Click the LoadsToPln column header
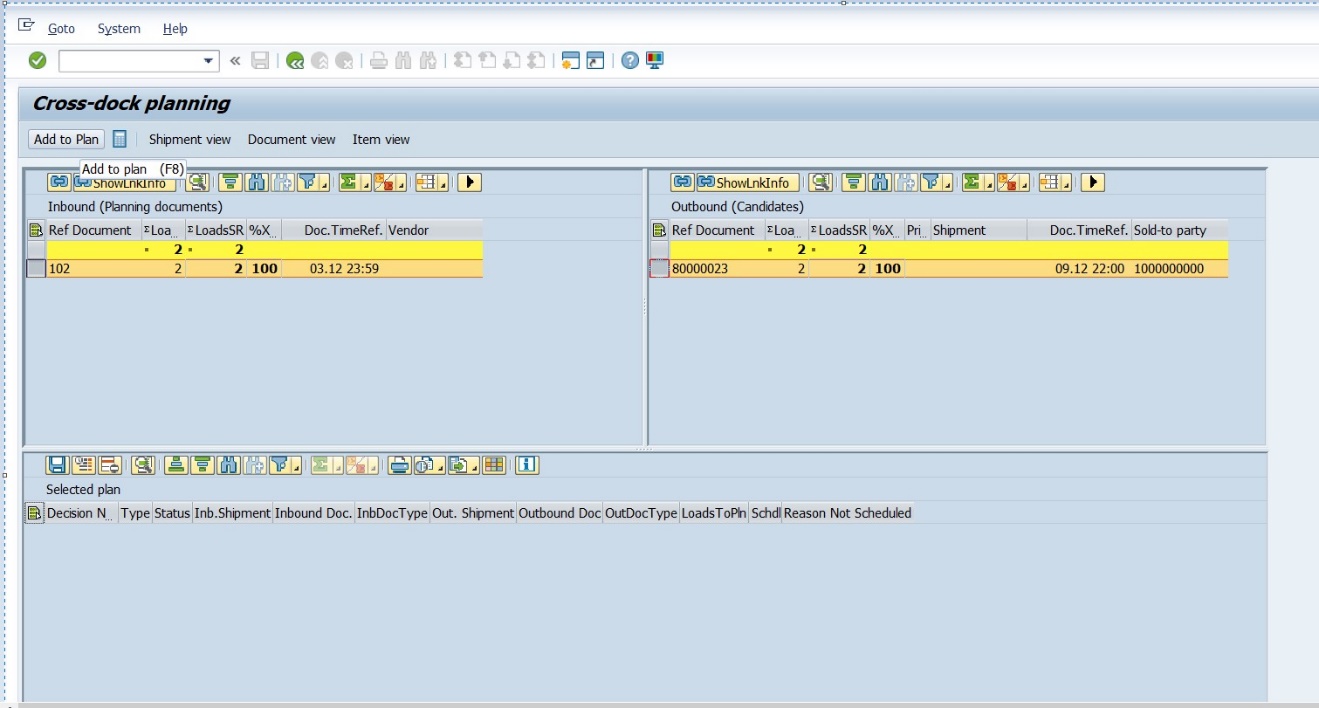This screenshot has width=1319, height=708. [714, 513]
